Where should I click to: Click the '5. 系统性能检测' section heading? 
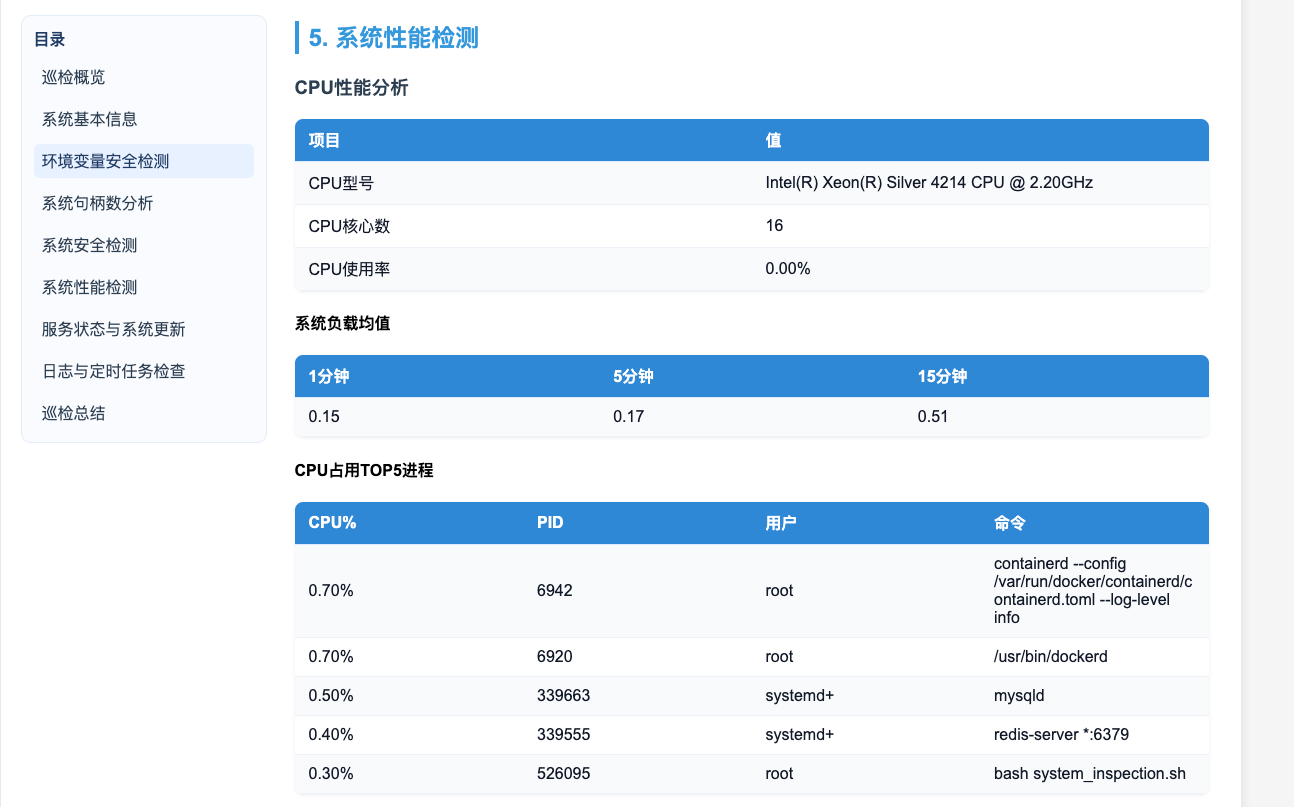[393, 38]
